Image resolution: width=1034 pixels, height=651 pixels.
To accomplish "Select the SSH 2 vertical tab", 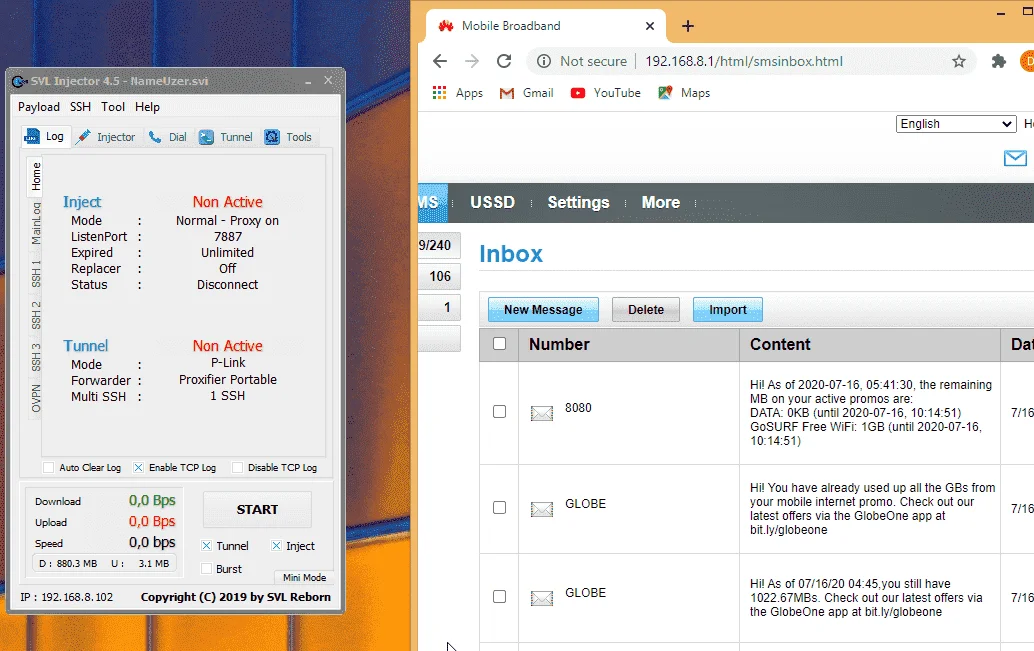I will click(36, 315).
